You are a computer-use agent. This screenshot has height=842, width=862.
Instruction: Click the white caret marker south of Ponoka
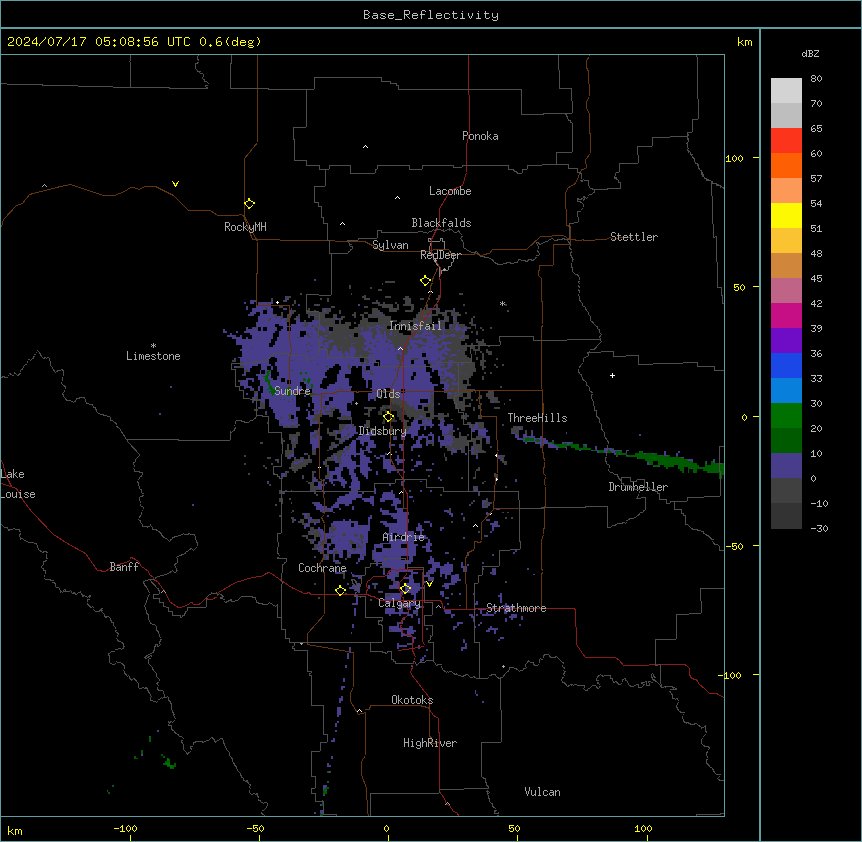click(365, 147)
